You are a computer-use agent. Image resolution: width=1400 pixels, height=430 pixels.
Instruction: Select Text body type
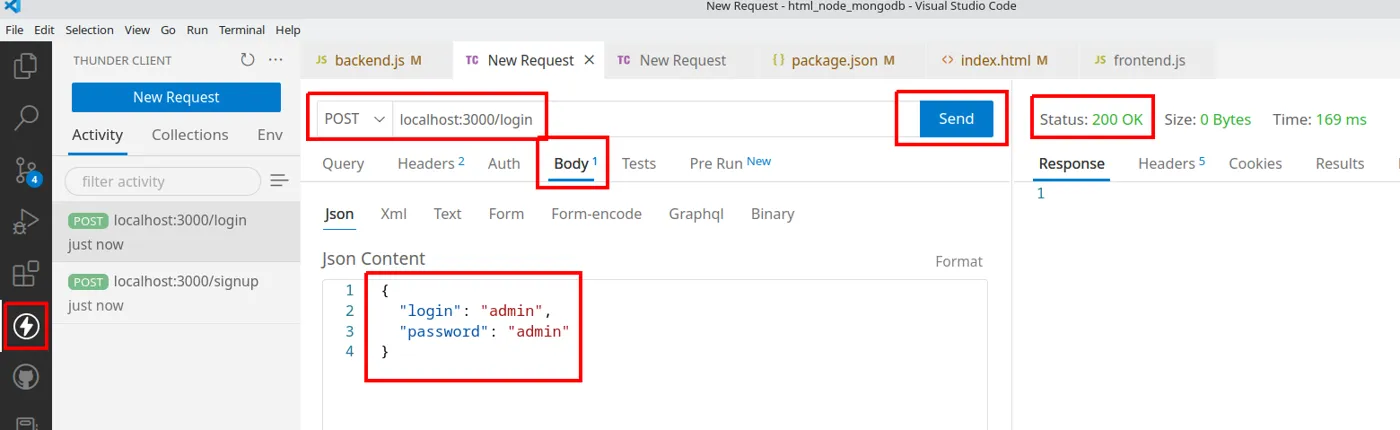pyautogui.click(x=447, y=214)
